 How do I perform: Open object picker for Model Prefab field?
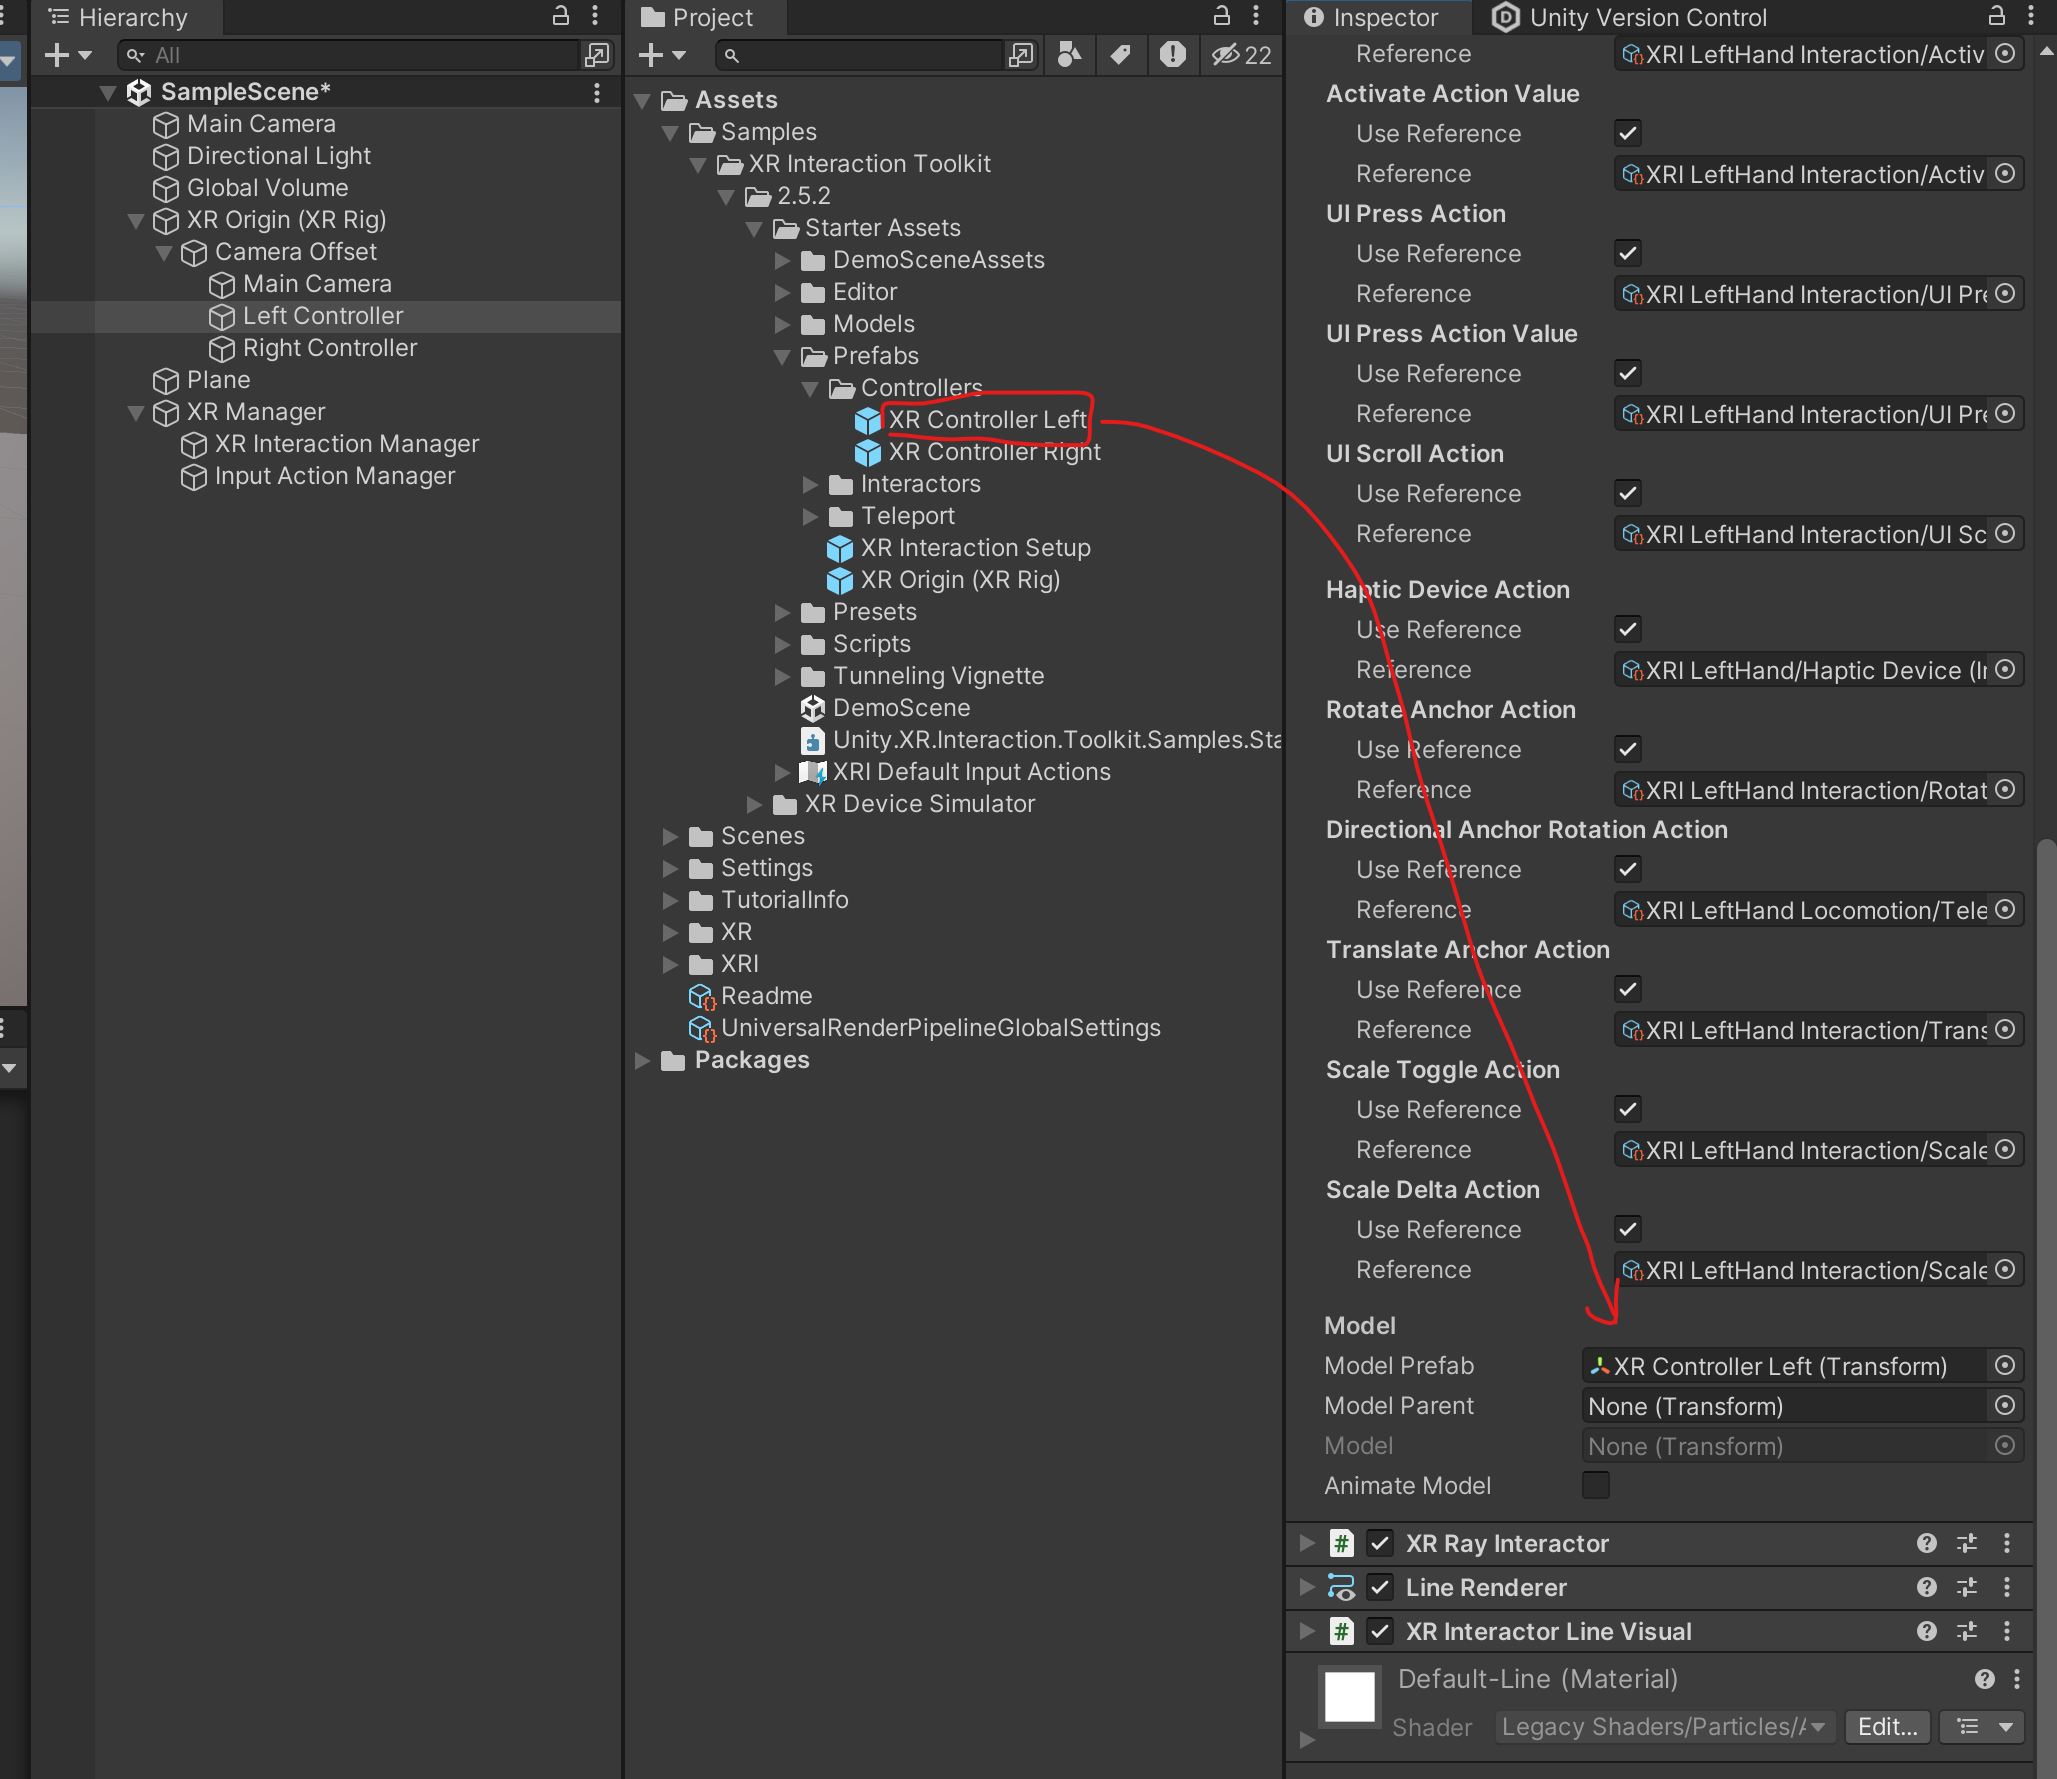pyautogui.click(x=2004, y=1365)
